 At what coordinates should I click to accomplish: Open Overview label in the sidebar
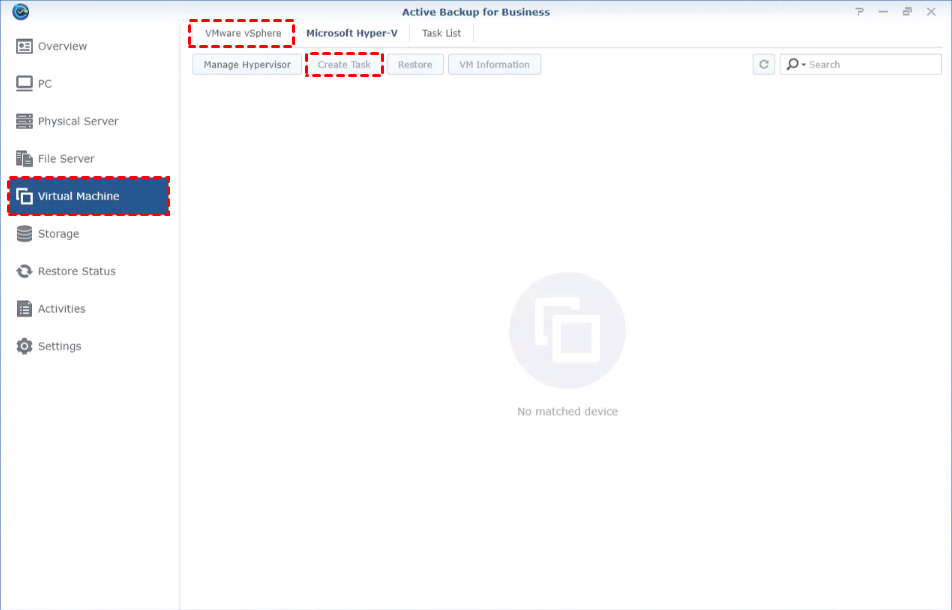[62, 46]
